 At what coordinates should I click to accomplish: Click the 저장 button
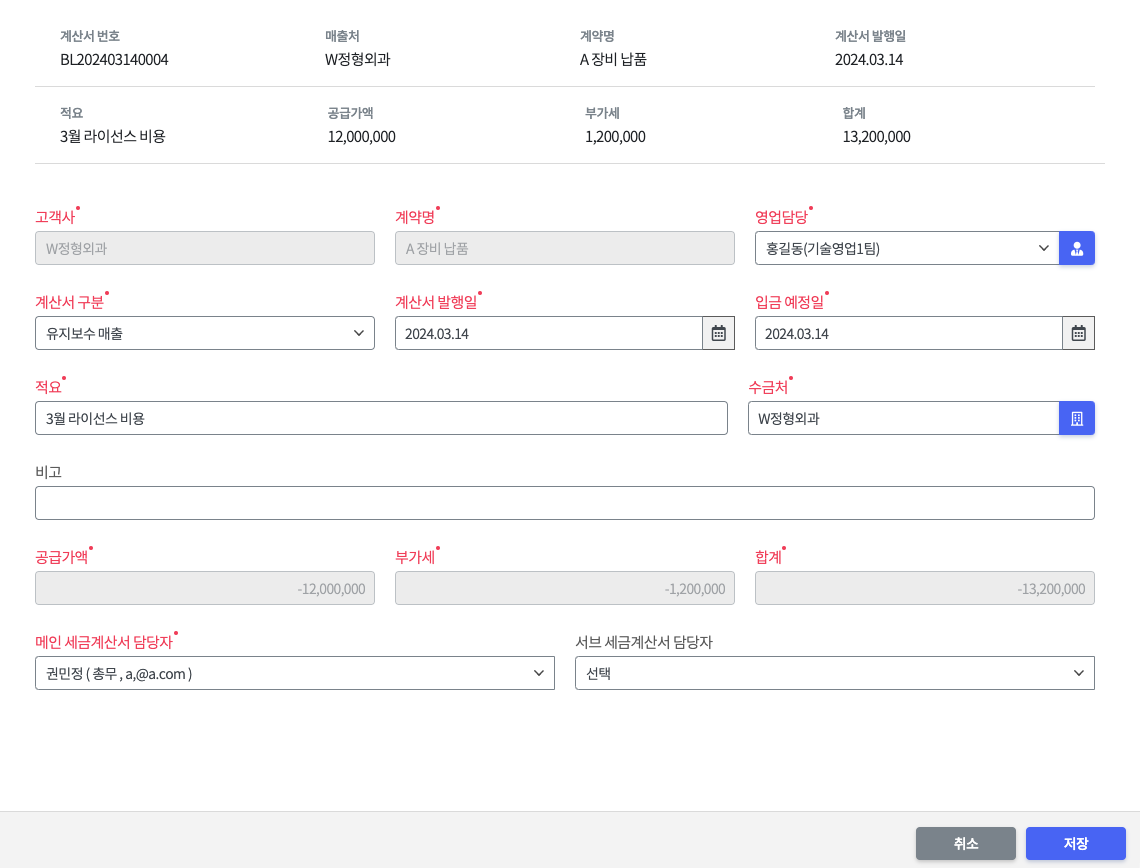(x=1076, y=843)
